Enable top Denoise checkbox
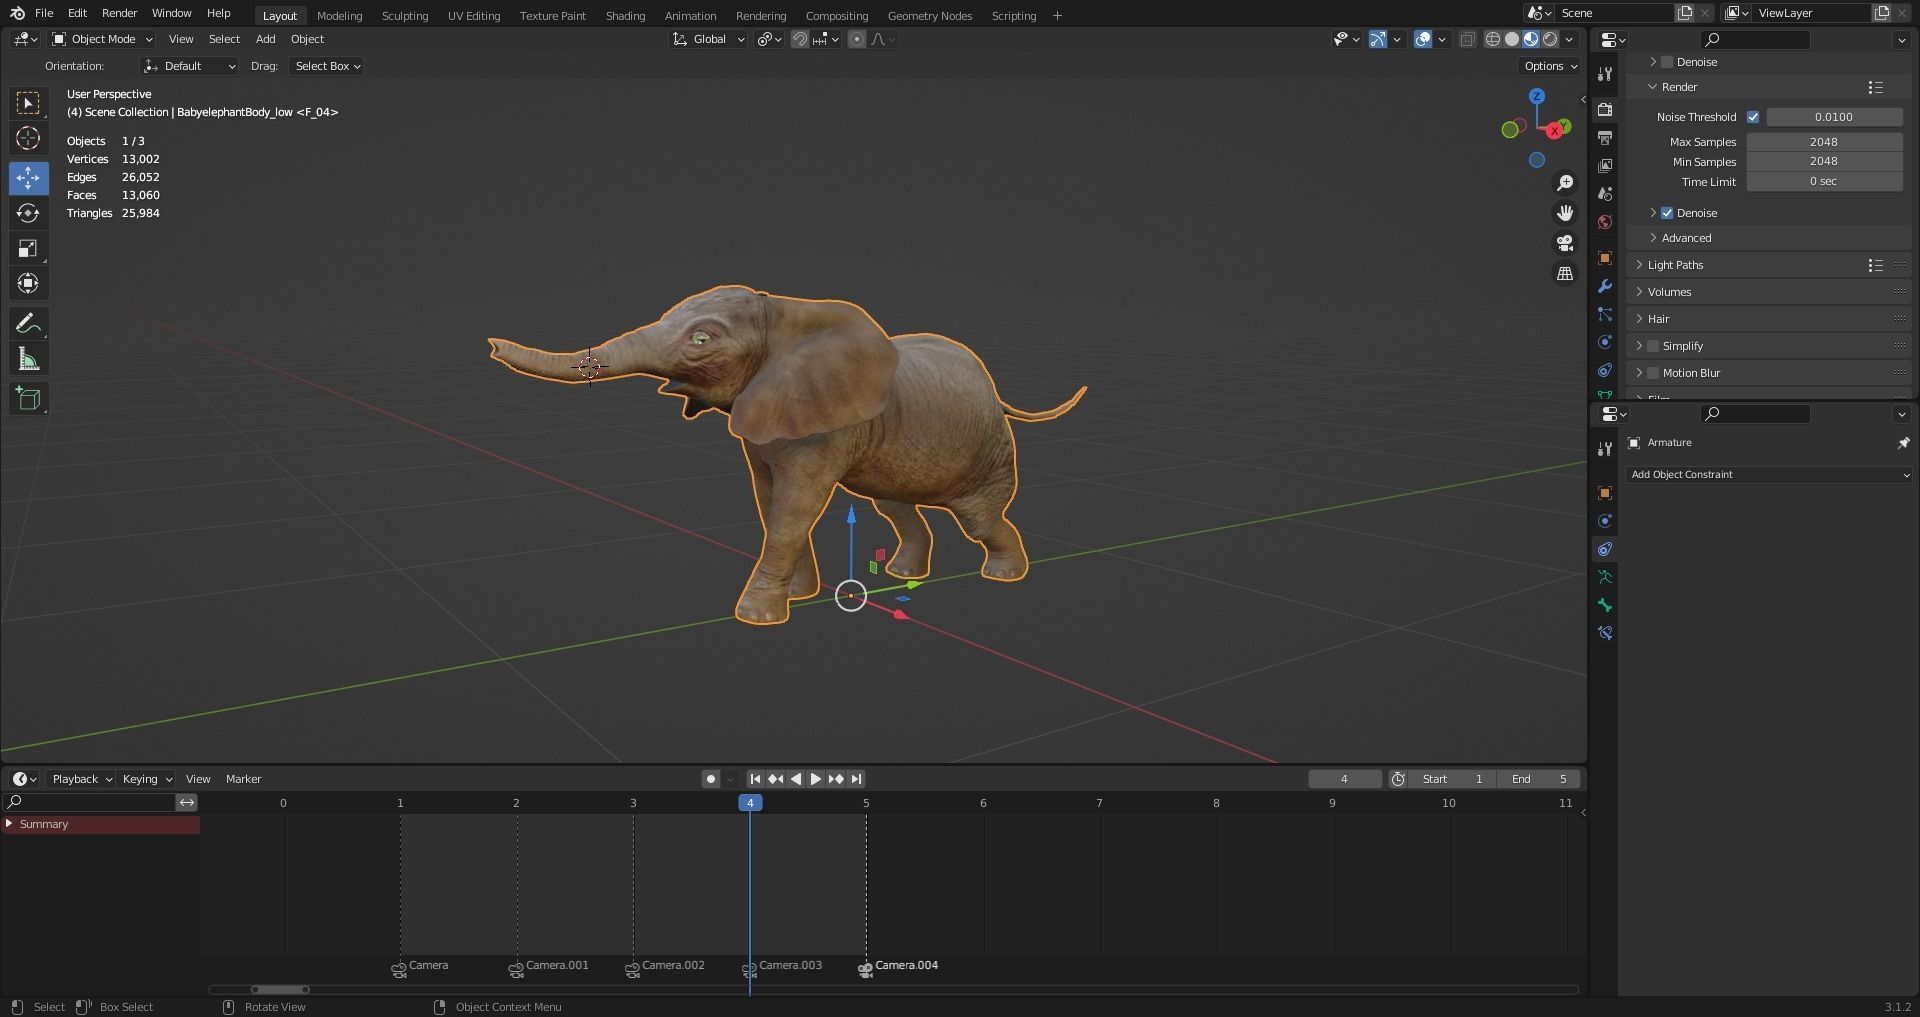The height and width of the screenshot is (1017, 1920). (1667, 62)
